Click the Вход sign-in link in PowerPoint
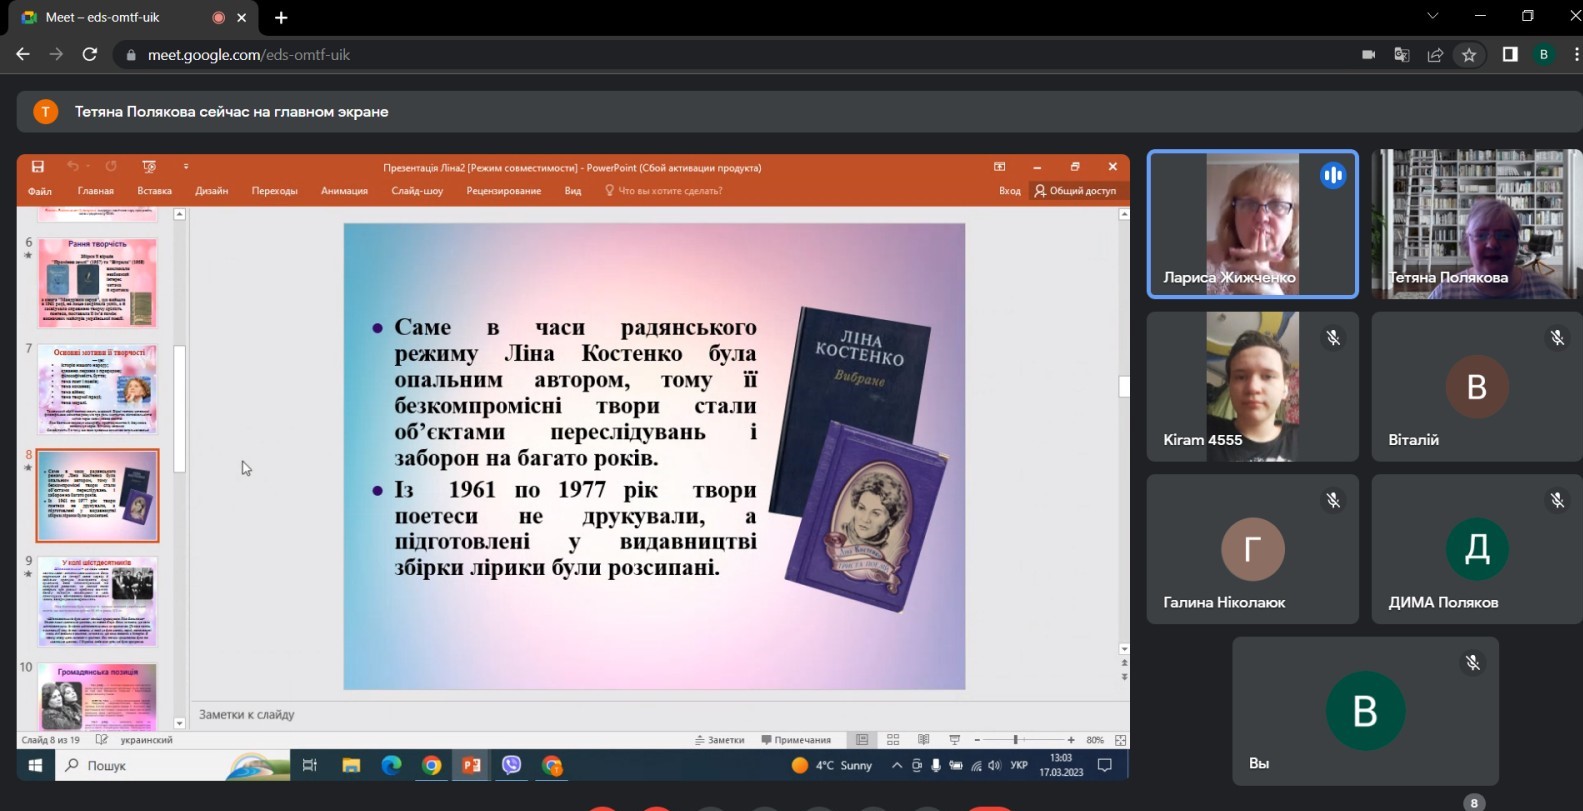Viewport: 1583px width, 811px height. click(1009, 191)
